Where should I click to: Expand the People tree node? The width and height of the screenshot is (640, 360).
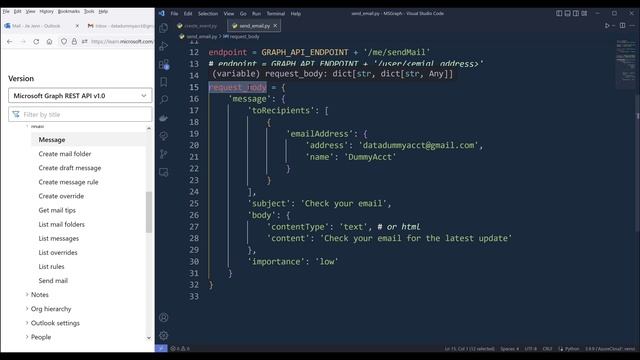point(27,337)
